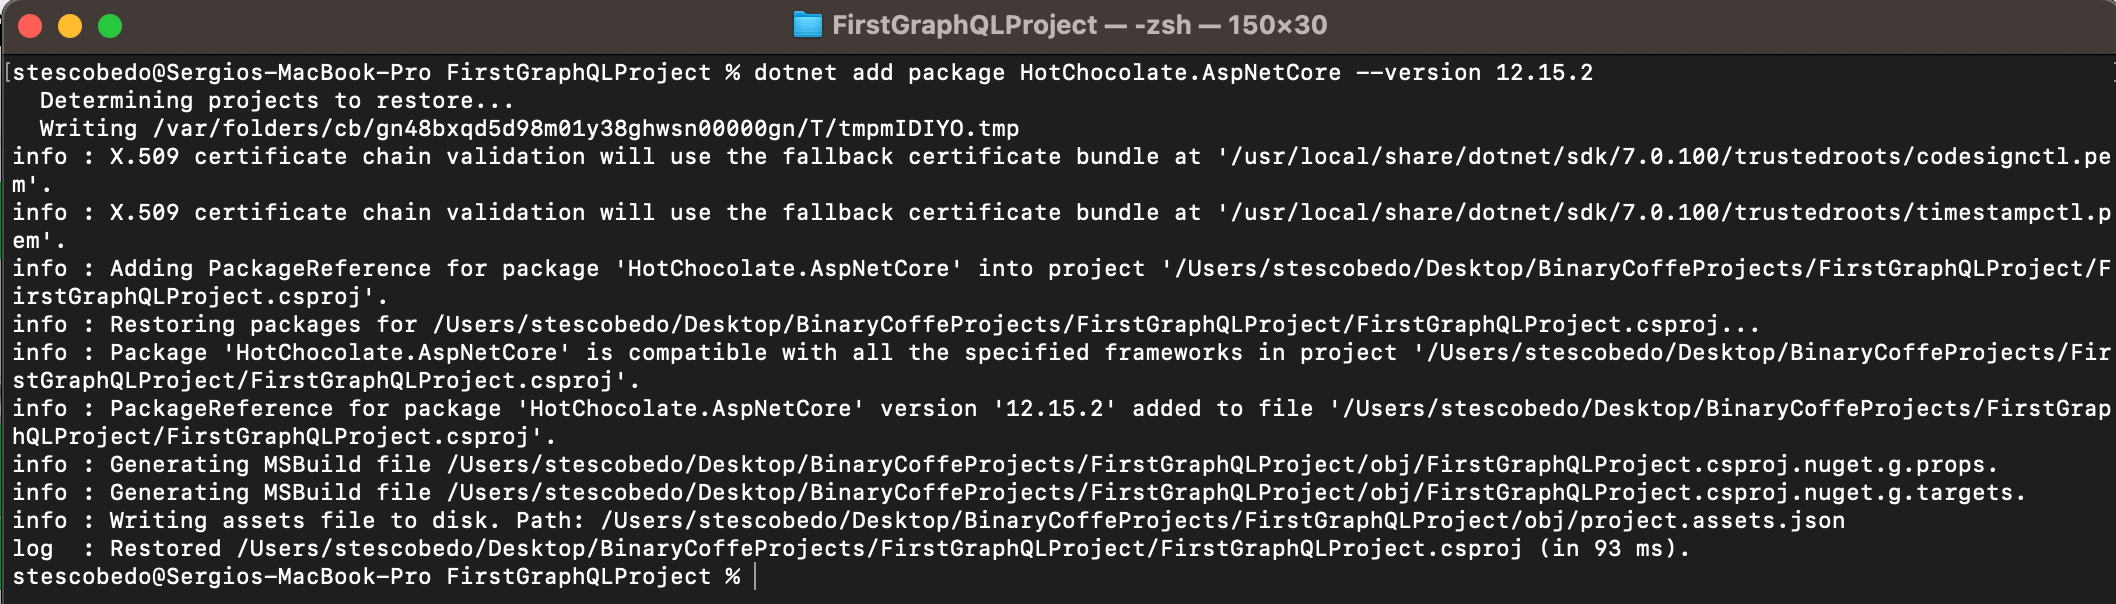Click the 'Writing assets file to disk' line
Image resolution: width=2116 pixels, height=604 pixels.
(x=928, y=521)
